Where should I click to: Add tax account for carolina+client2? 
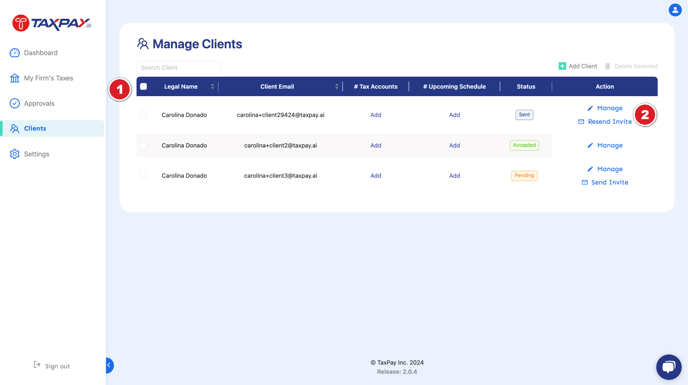click(x=376, y=145)
